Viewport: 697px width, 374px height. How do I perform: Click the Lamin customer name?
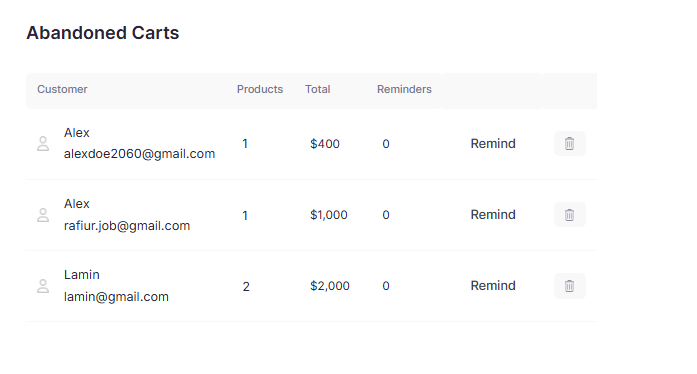click(82, 275)
